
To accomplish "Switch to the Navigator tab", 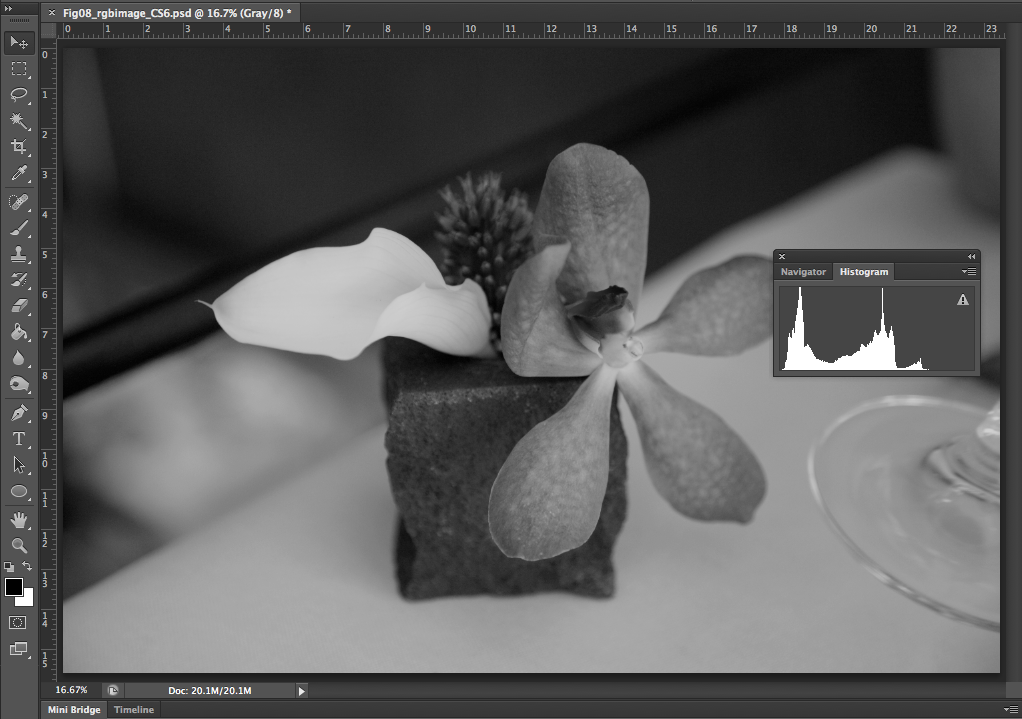I will click(803, 272).
